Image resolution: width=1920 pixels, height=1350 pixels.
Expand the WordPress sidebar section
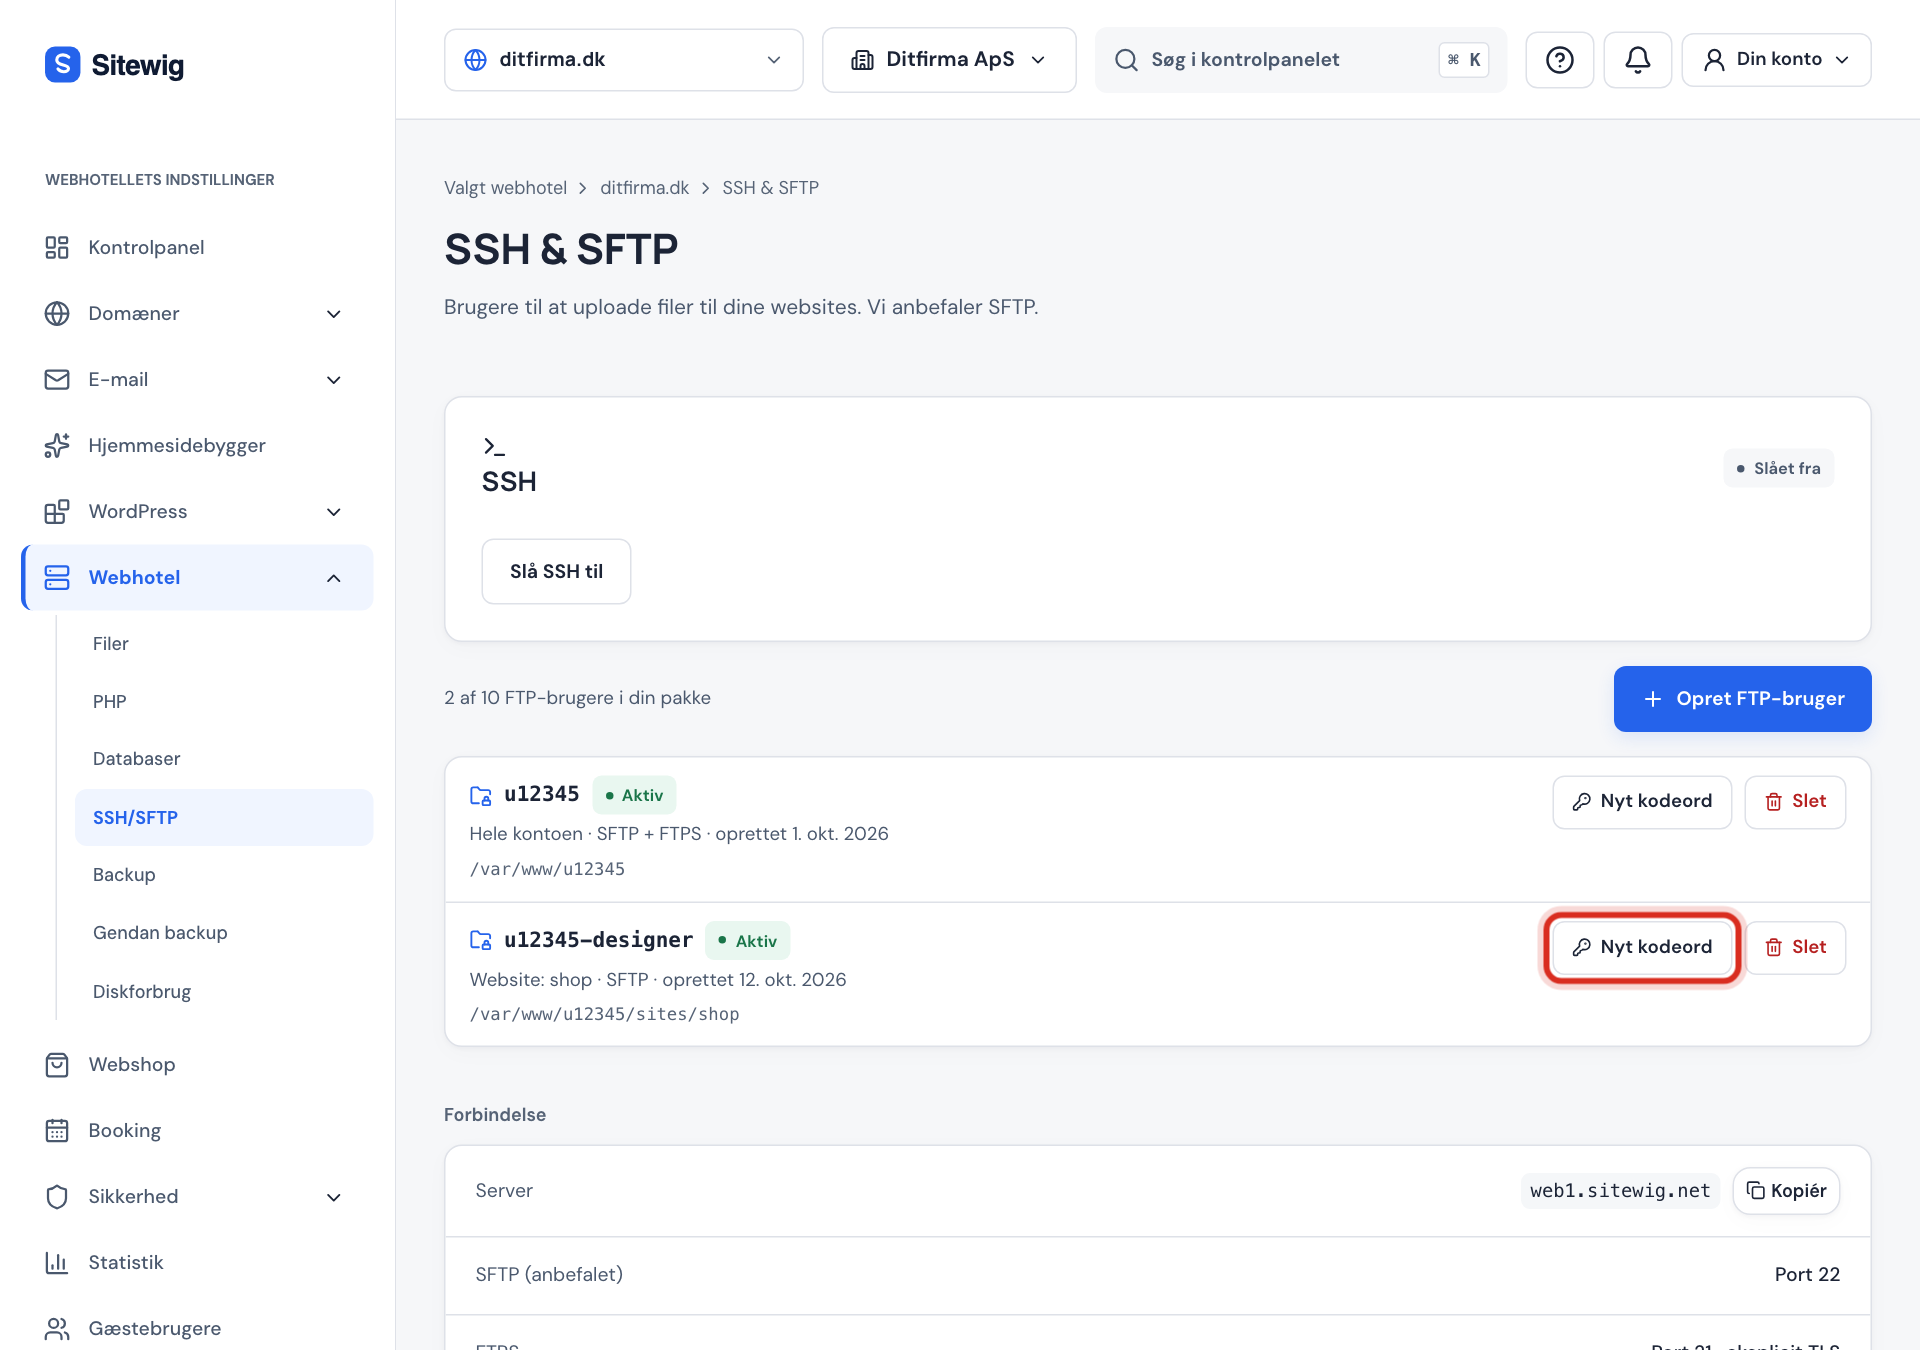tap(334, 512)
